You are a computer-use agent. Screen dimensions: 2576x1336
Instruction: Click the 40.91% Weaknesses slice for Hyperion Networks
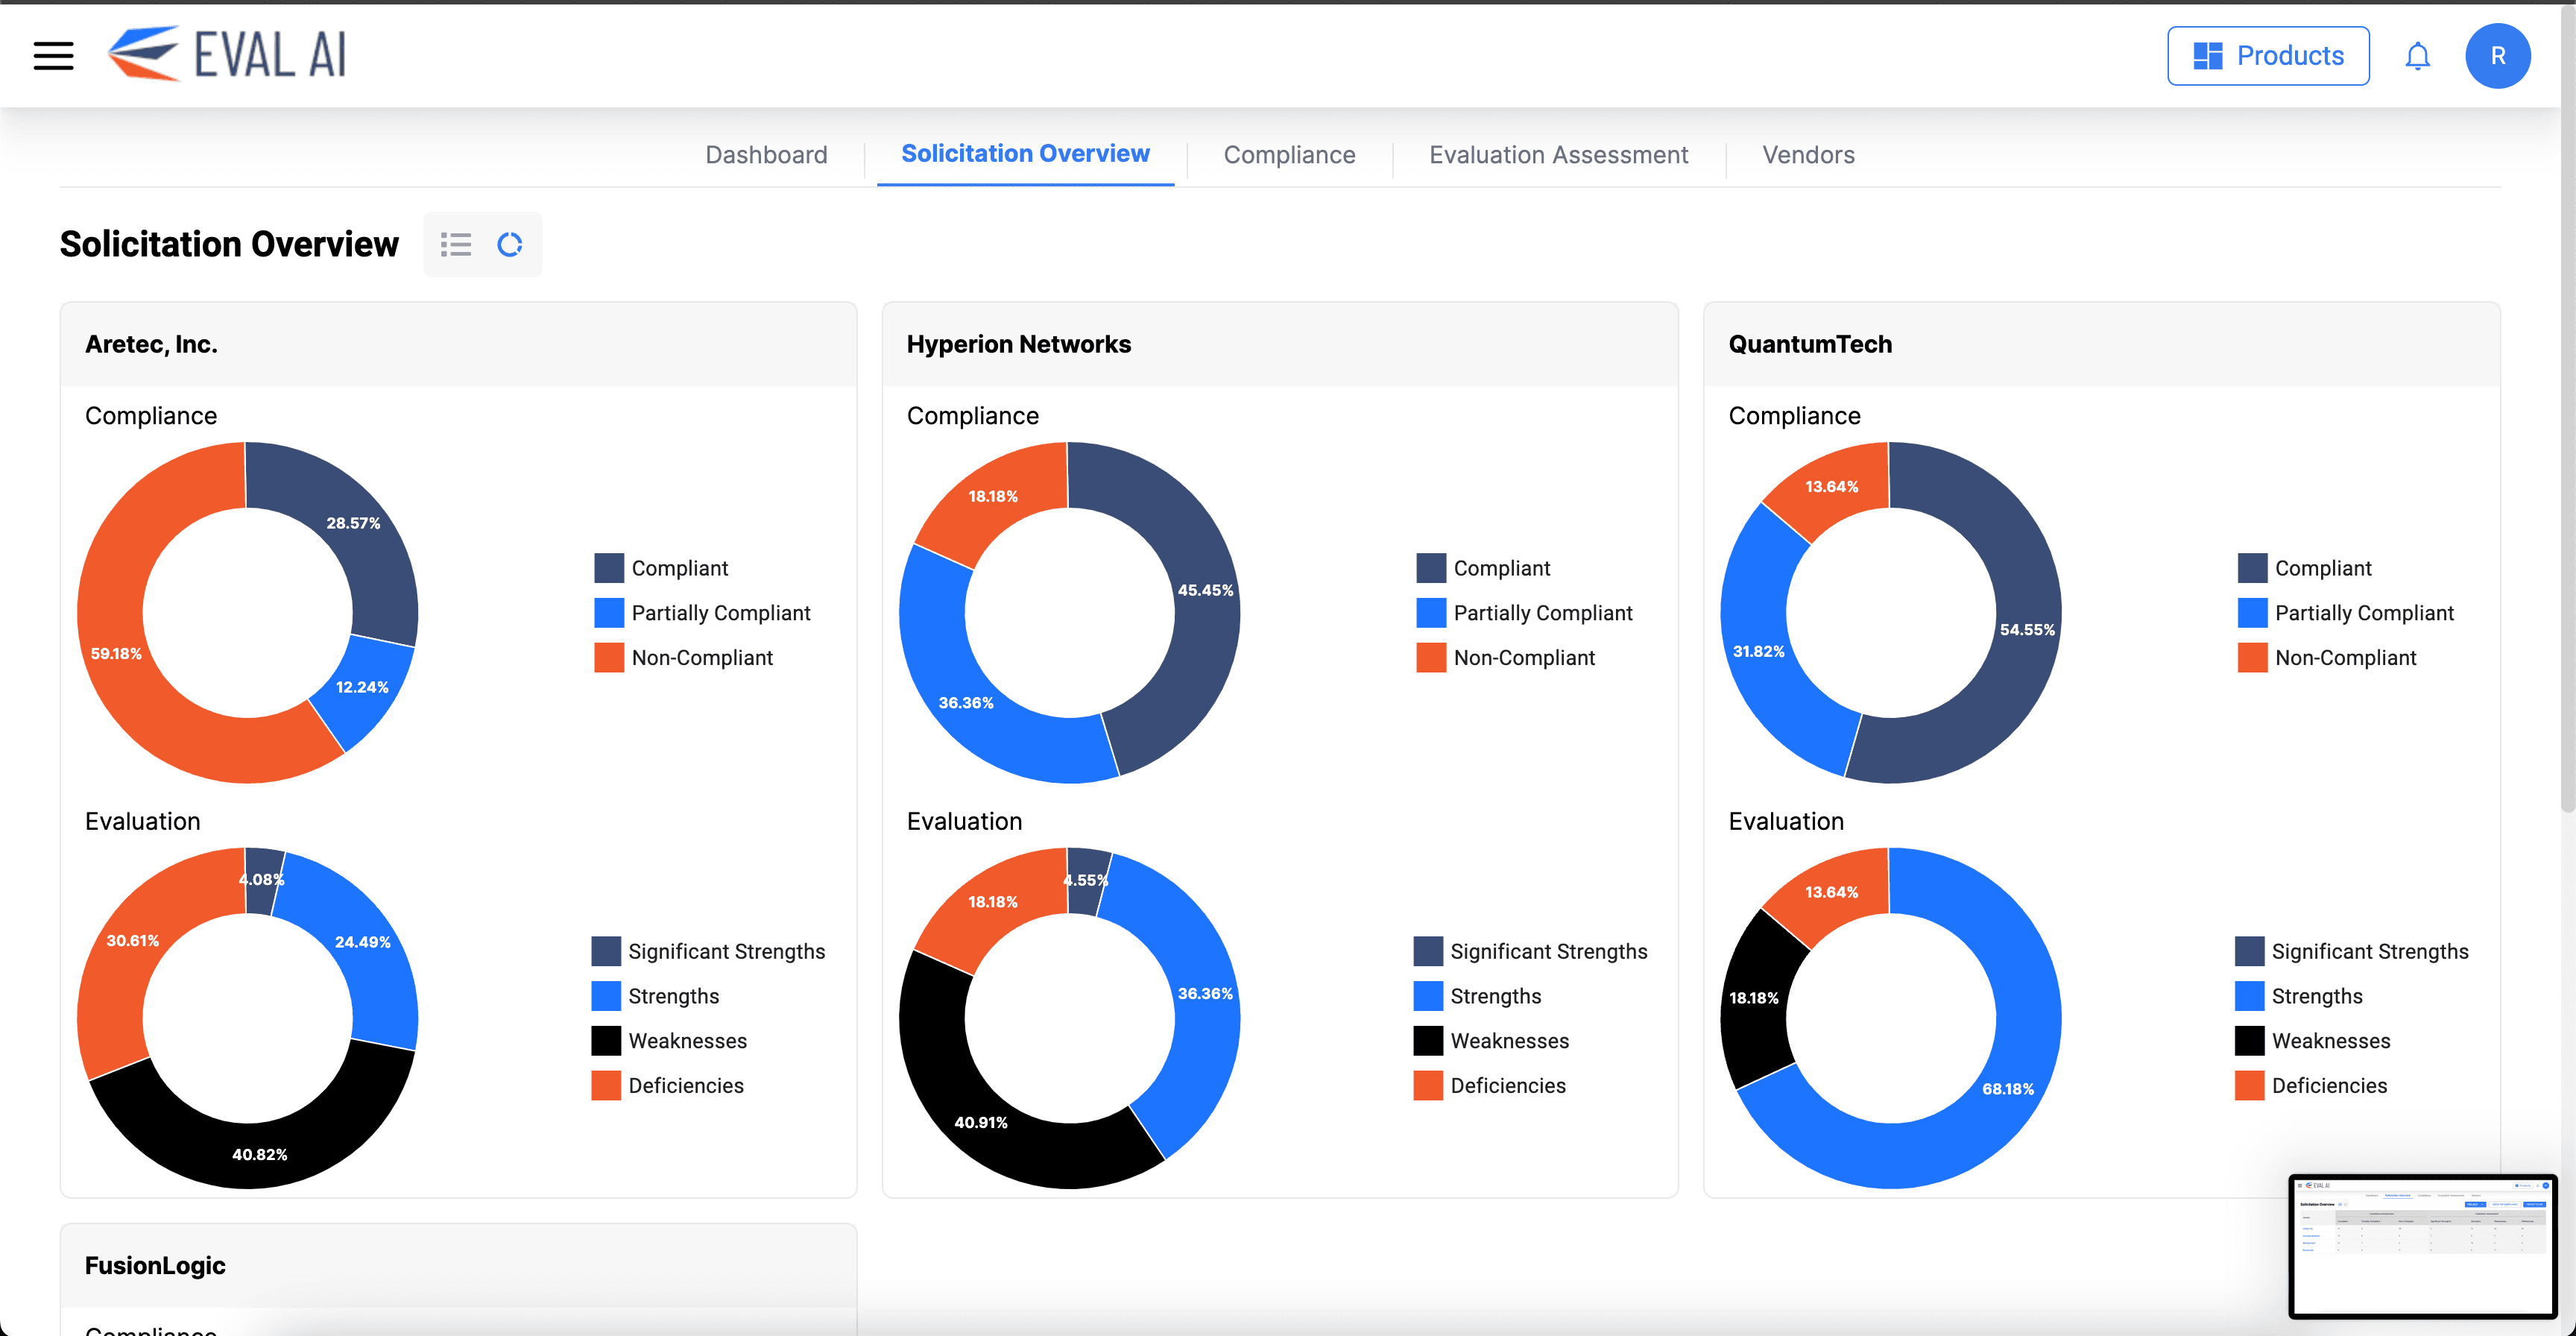[980, 1121]
